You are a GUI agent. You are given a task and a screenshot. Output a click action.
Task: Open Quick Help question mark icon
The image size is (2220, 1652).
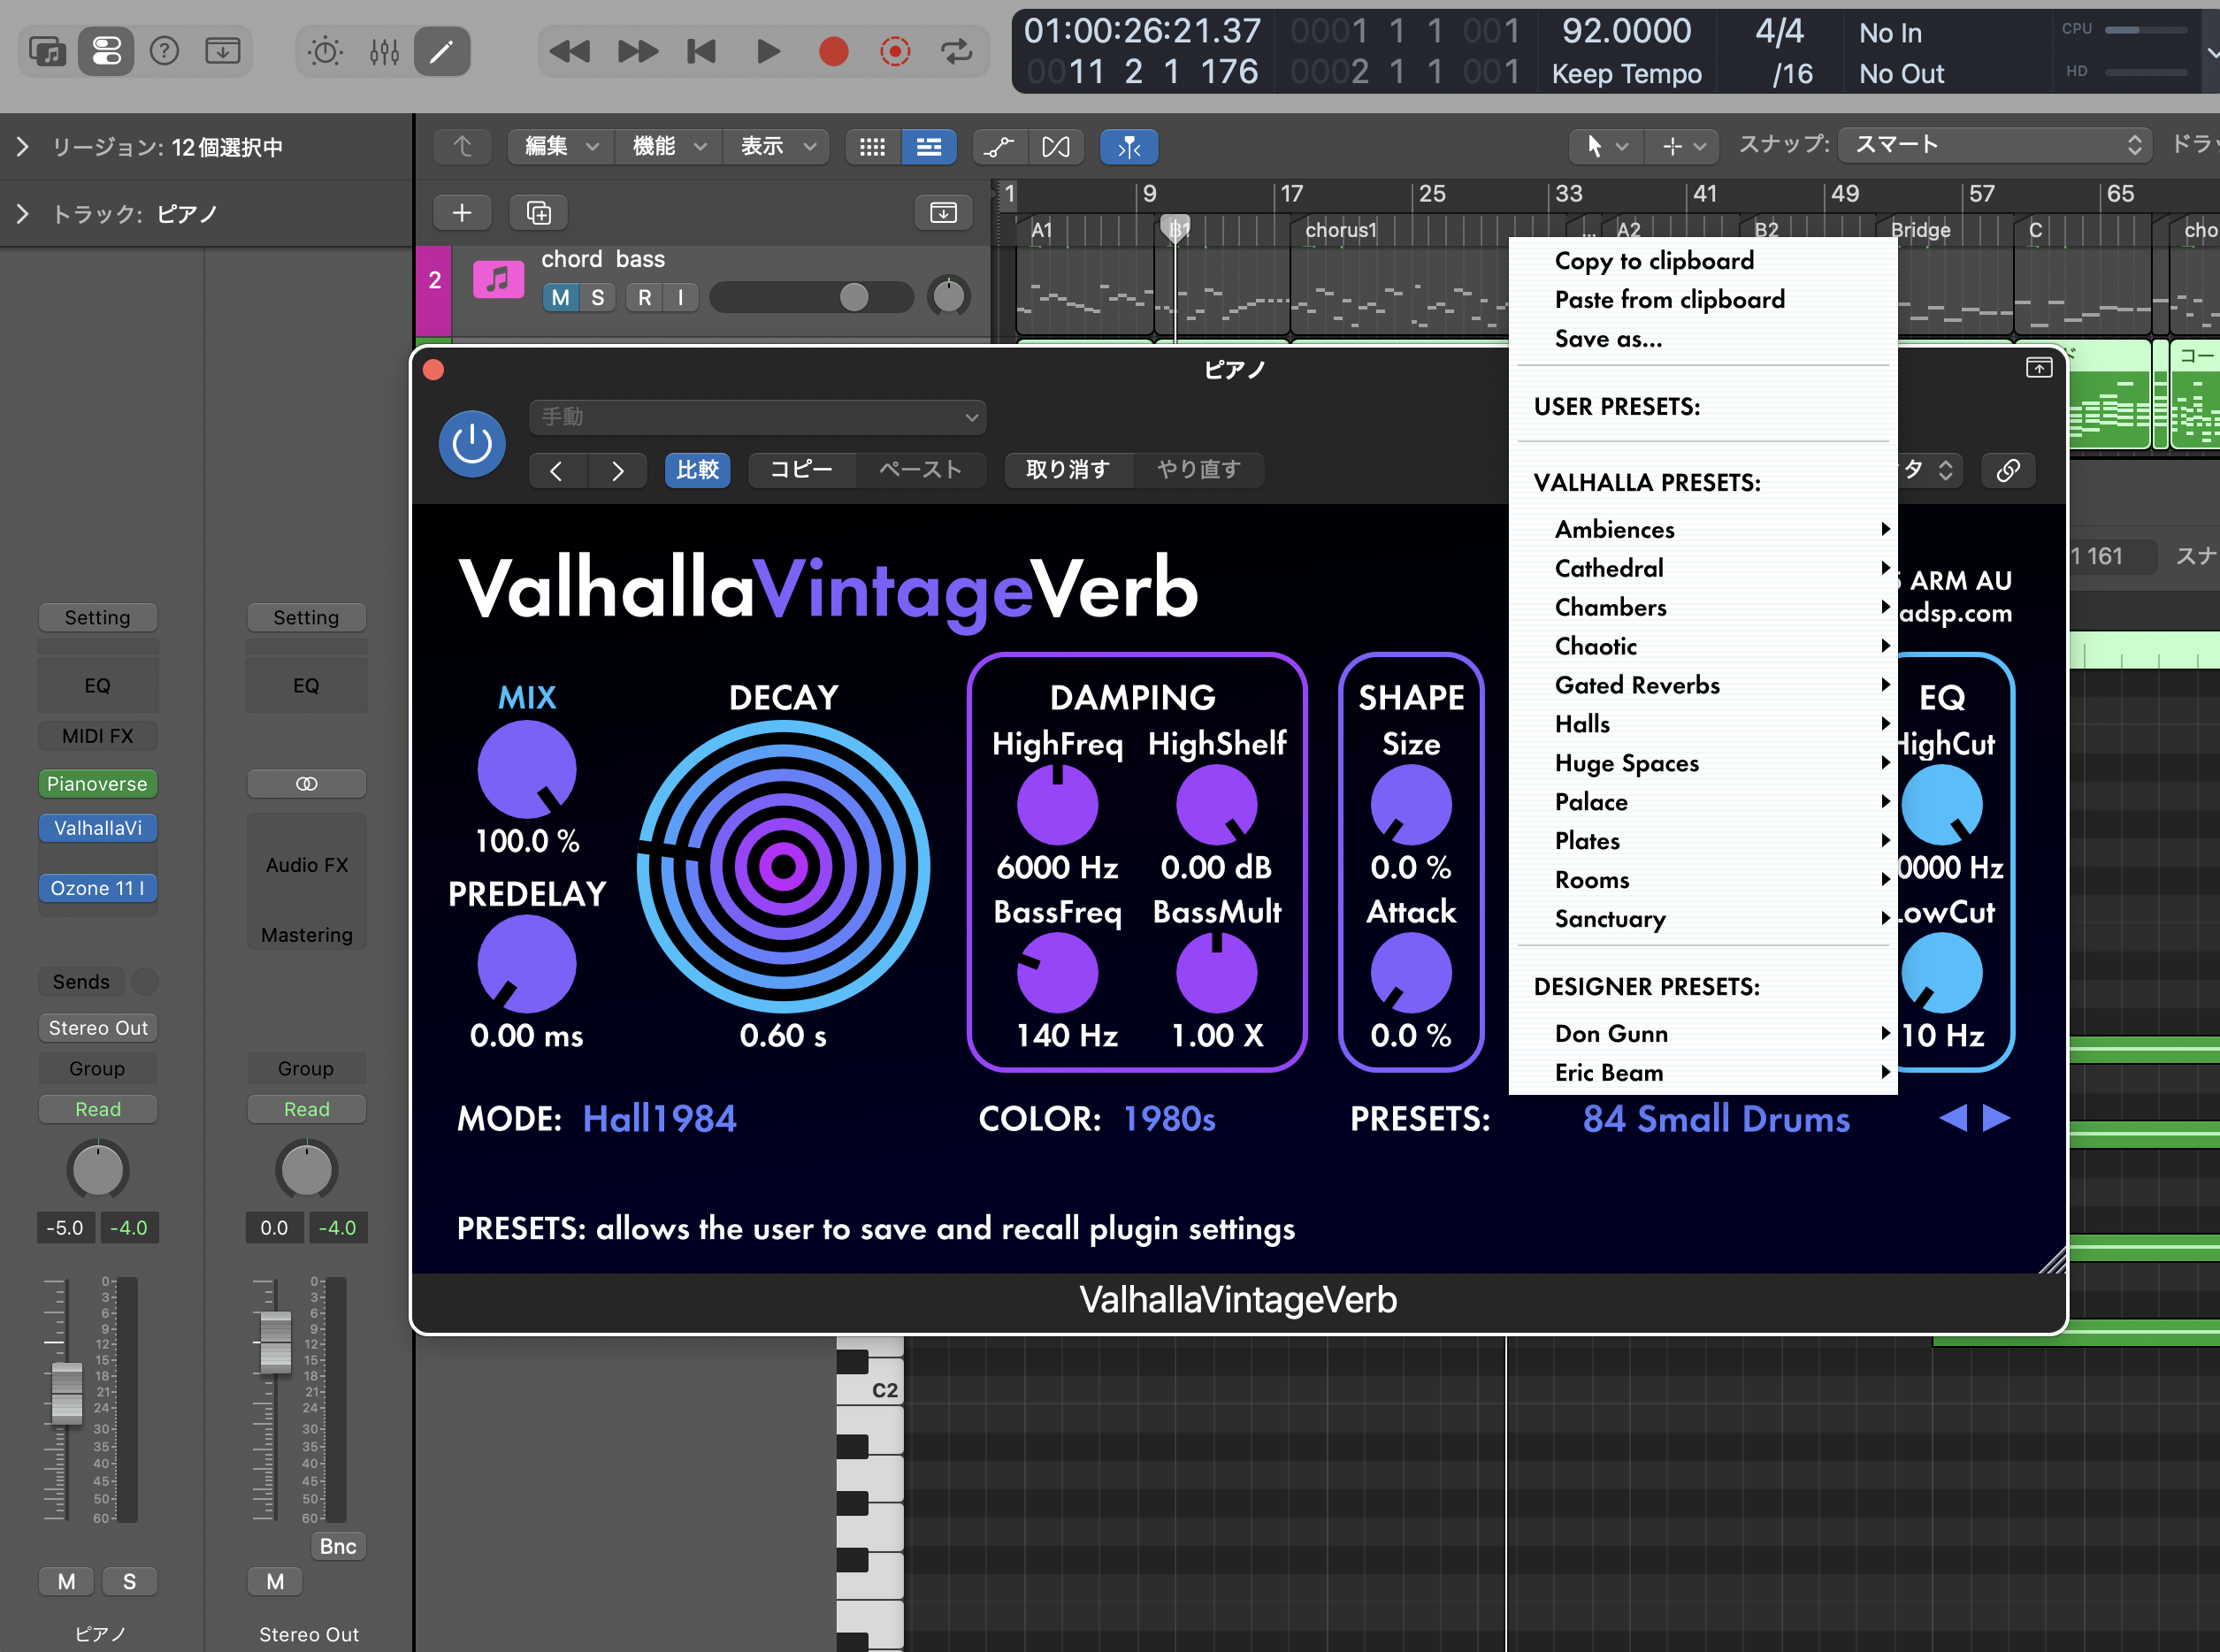(164, 51)
